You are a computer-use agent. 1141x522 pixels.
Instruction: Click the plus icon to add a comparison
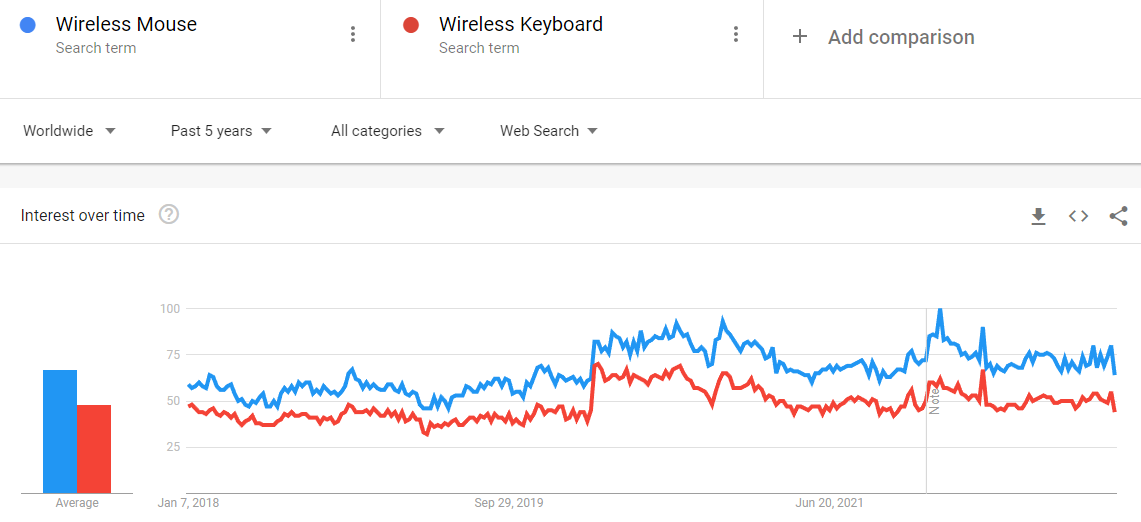tap(800, 37)
